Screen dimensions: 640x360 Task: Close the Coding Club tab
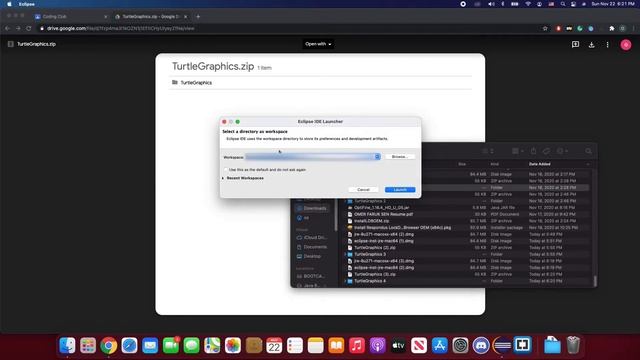tap(105, 17)
